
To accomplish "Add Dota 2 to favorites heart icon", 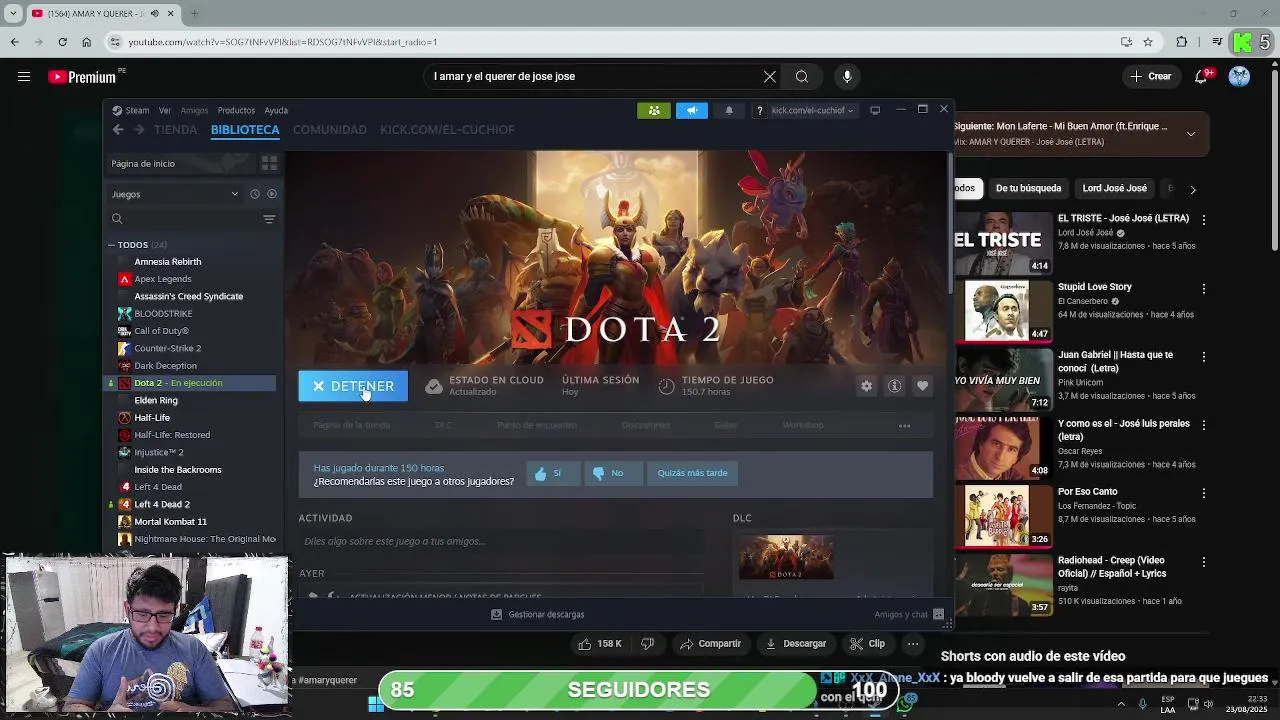I will tap(922, 386).
